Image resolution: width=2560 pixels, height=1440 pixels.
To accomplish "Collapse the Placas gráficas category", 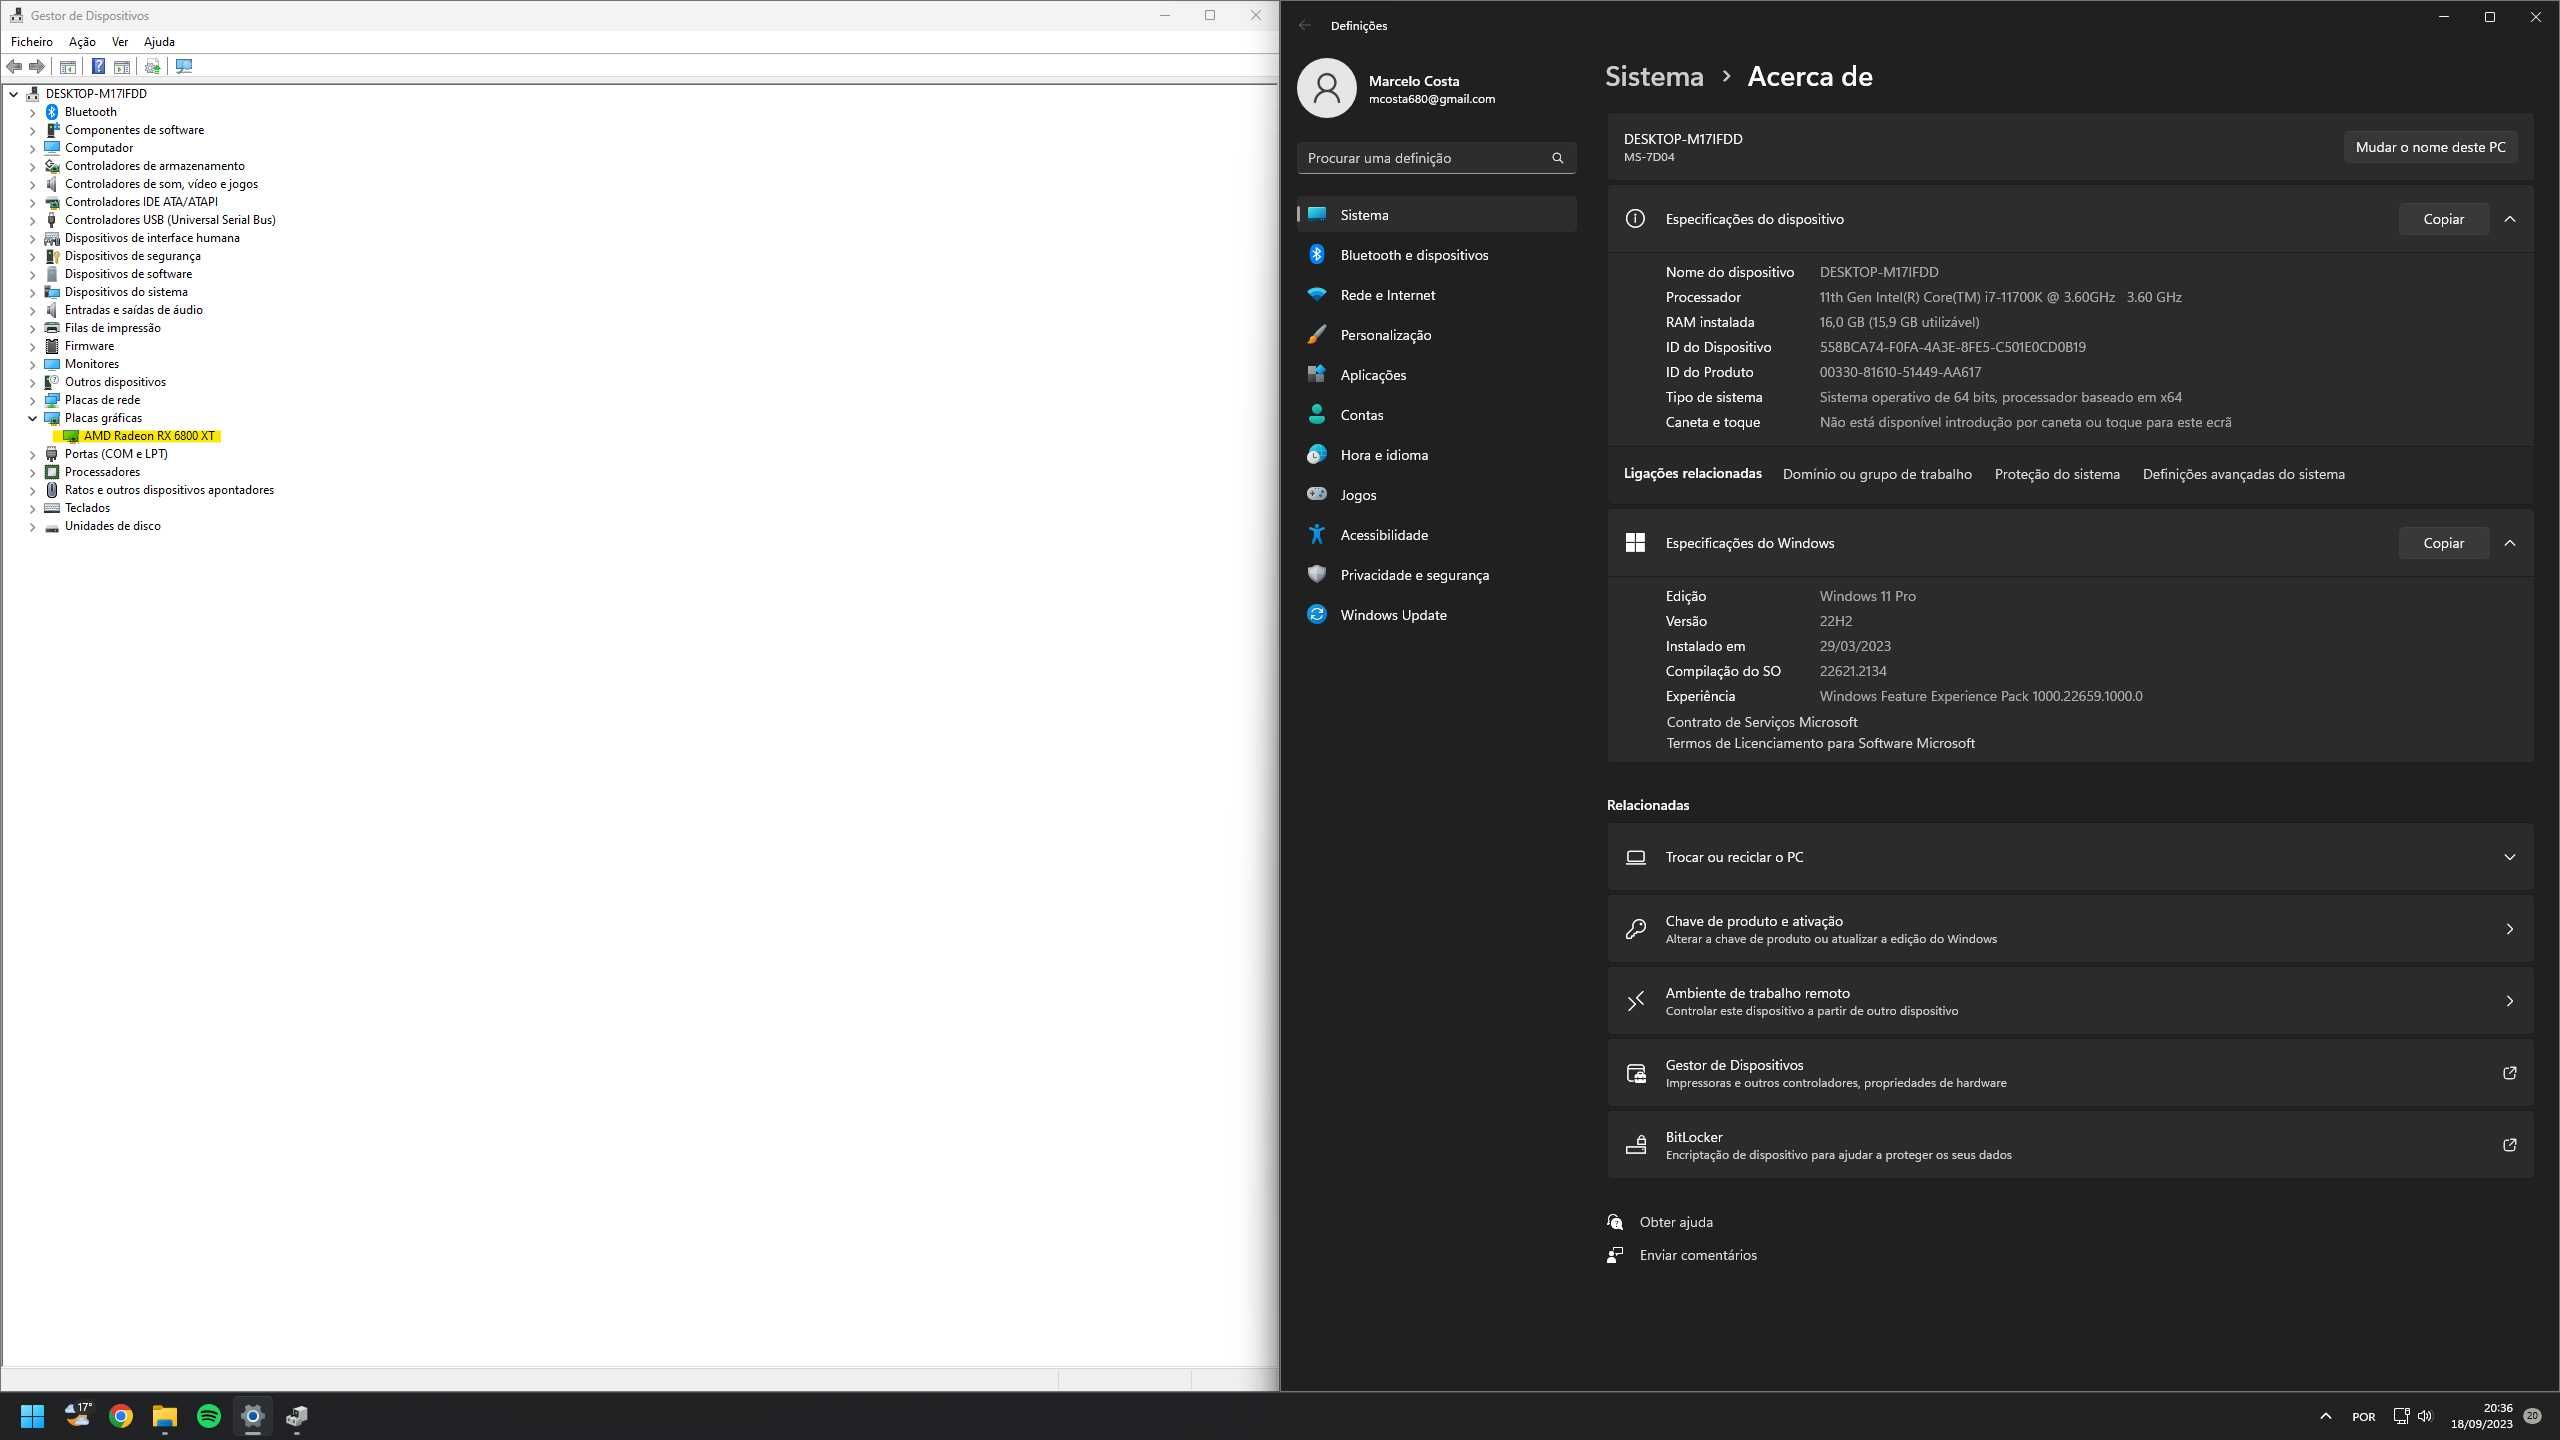I will coord(32,418).
